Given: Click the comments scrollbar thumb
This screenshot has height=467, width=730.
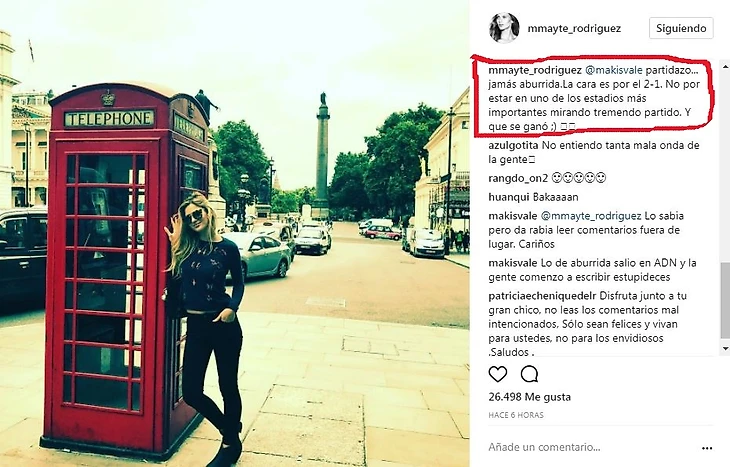Looking at the screenshot, I should click(x=725, y=300).
